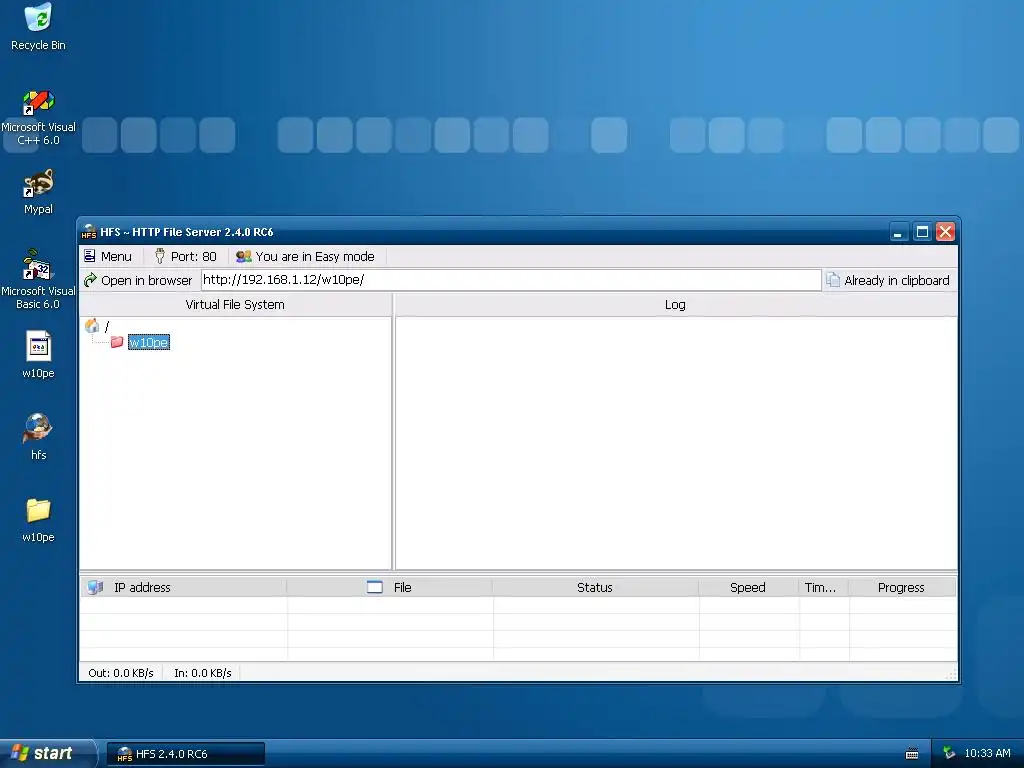Select the Recycle Bin desktop icon
This screenshot has height=768, width=1024.
click(38, 27)
